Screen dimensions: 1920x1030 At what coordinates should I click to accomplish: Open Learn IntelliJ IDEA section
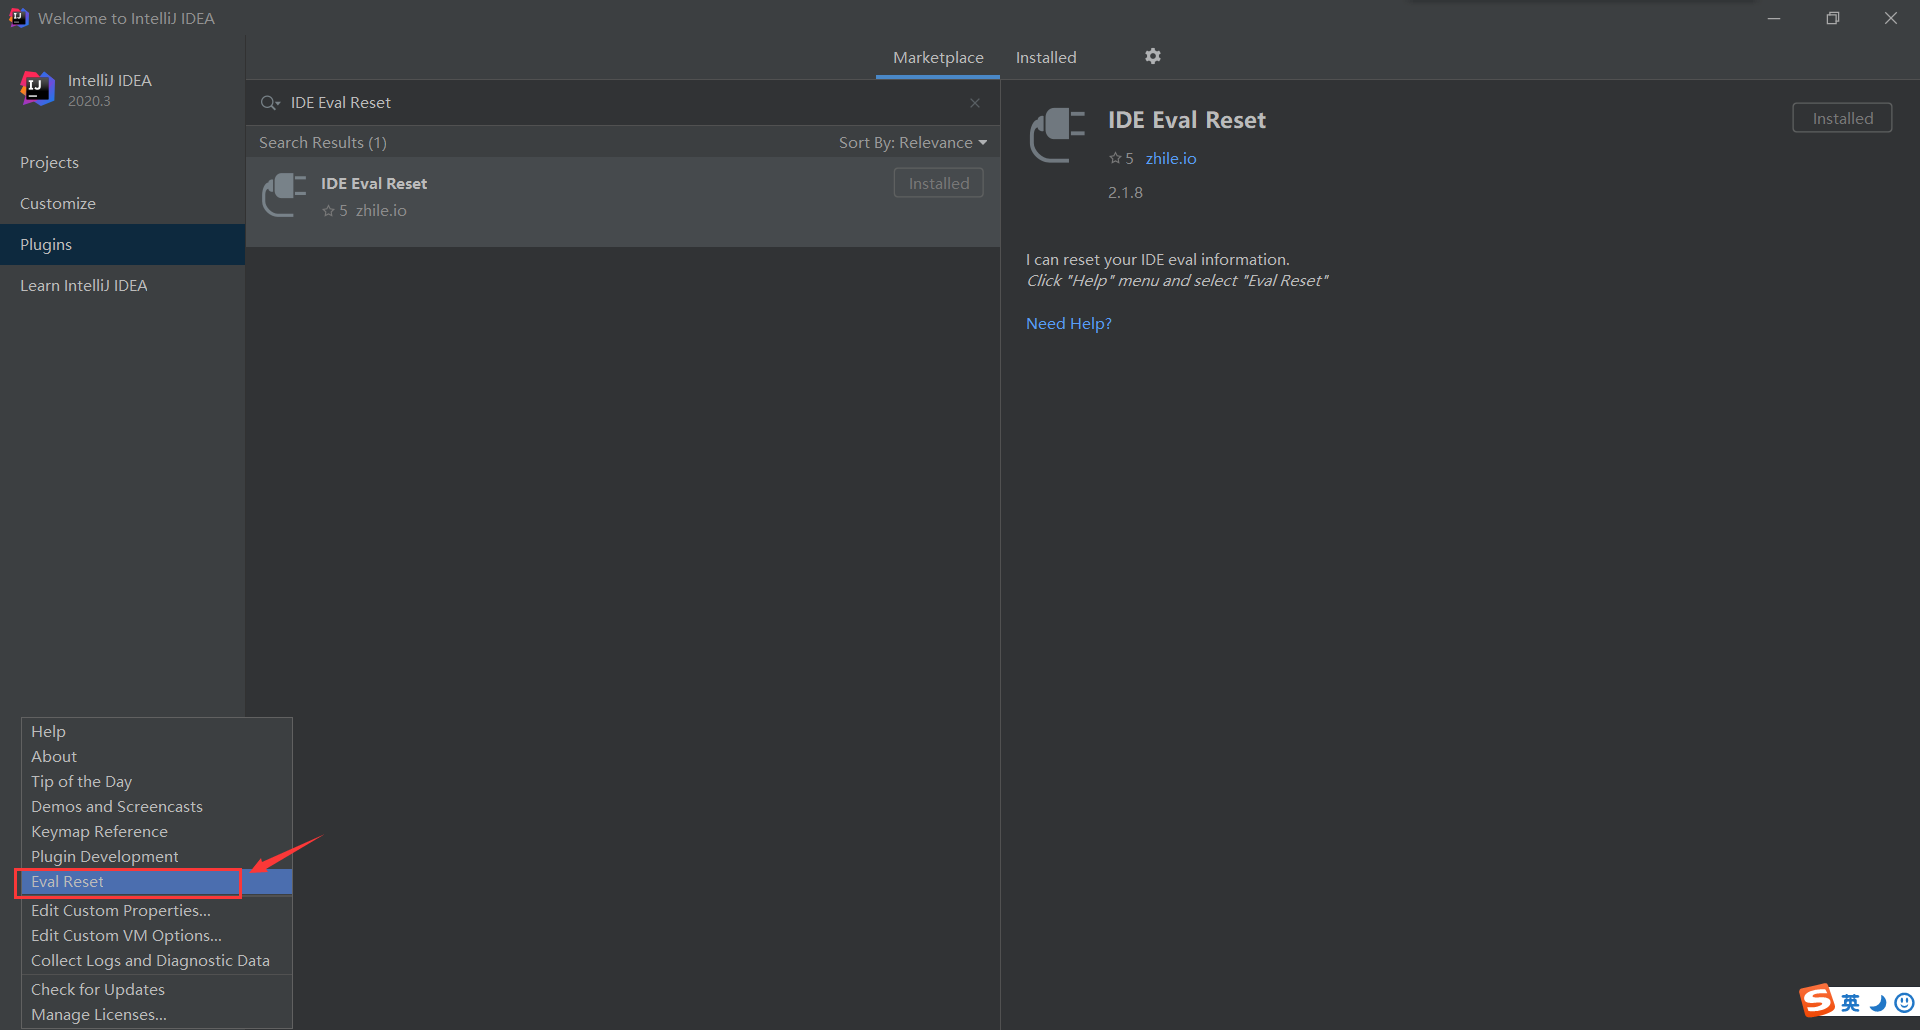[x=122, y=286]
